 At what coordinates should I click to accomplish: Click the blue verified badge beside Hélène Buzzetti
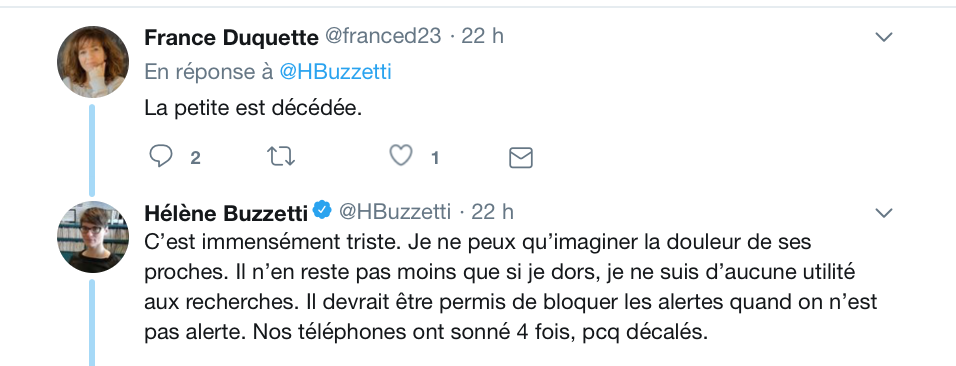(322, 210)
